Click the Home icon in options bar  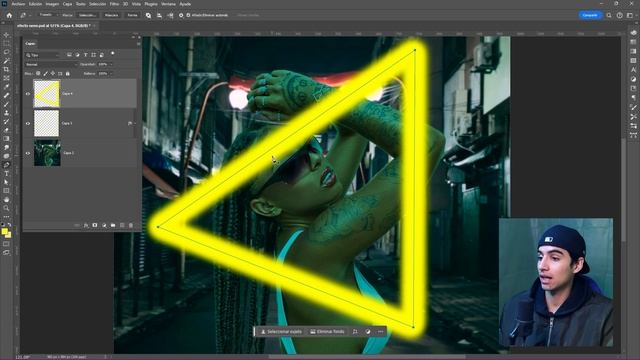pyautogui.click(x=9, y=15)
